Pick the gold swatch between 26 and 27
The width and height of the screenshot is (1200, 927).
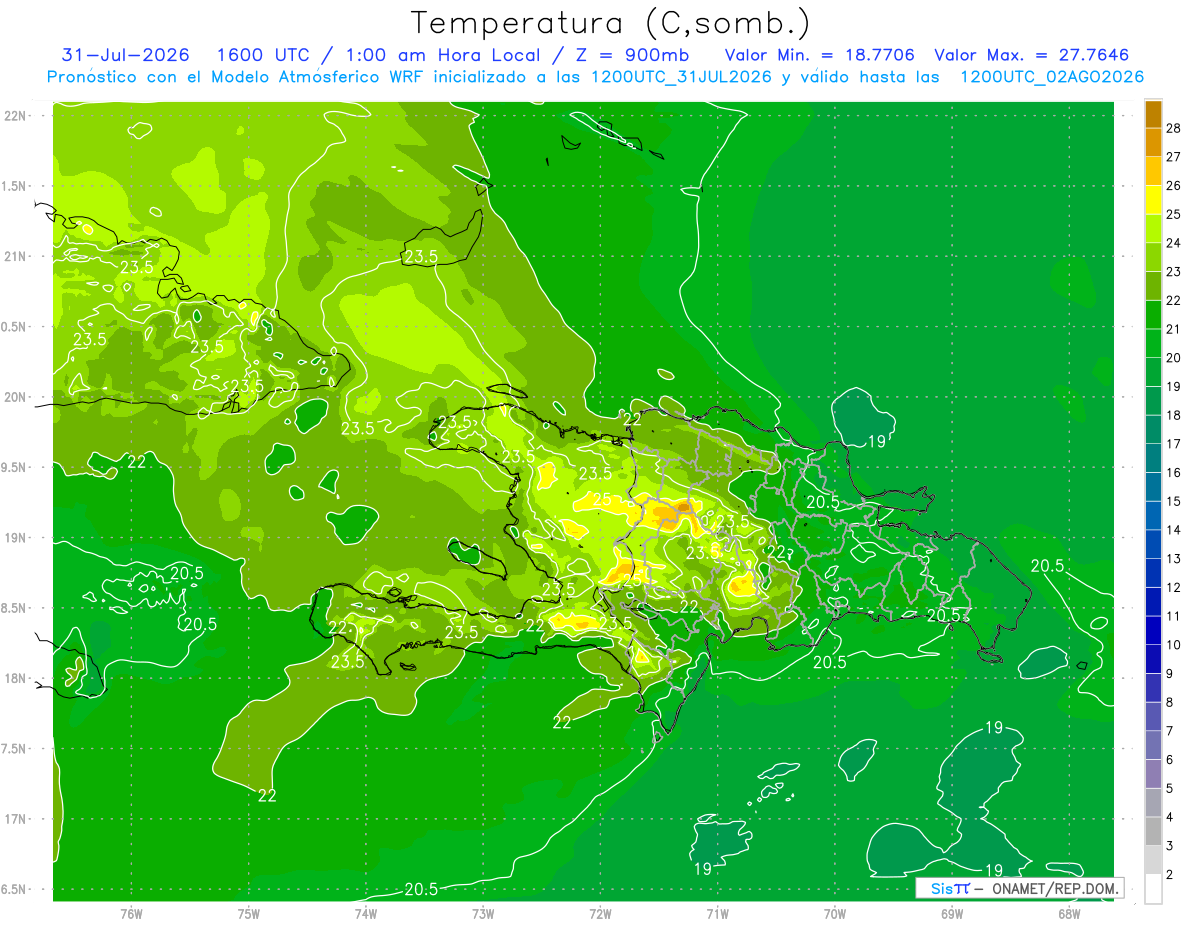click(1153, 172)
